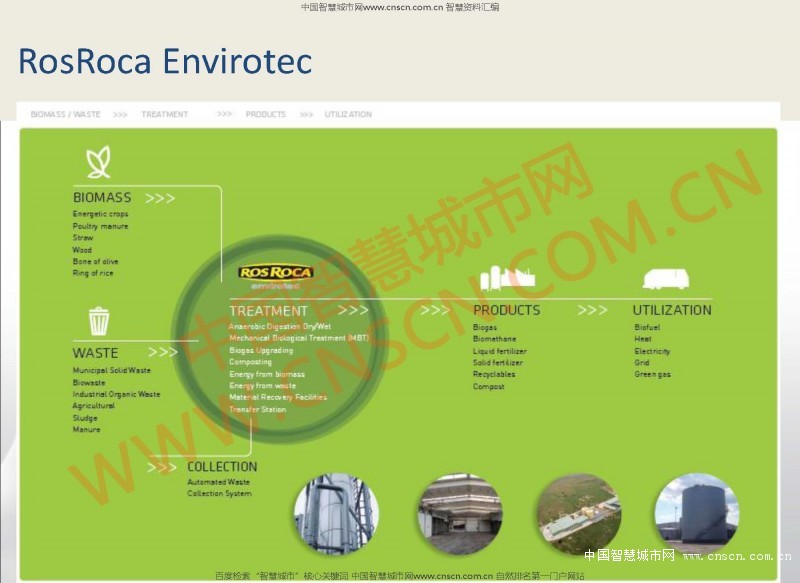The width and height of the screenshot is (800, 583).
Task: Click 'Bone of olive' text
Action: pyautogui.click(x=95, y=261)
